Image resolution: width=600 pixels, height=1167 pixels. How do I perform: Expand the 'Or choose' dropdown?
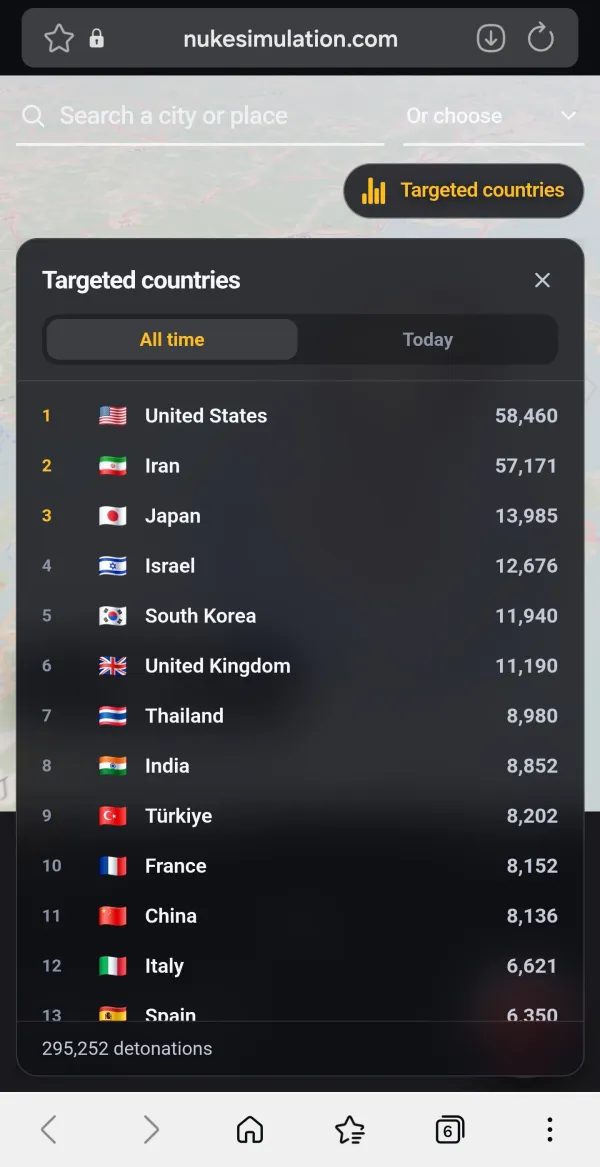(494, 117)
